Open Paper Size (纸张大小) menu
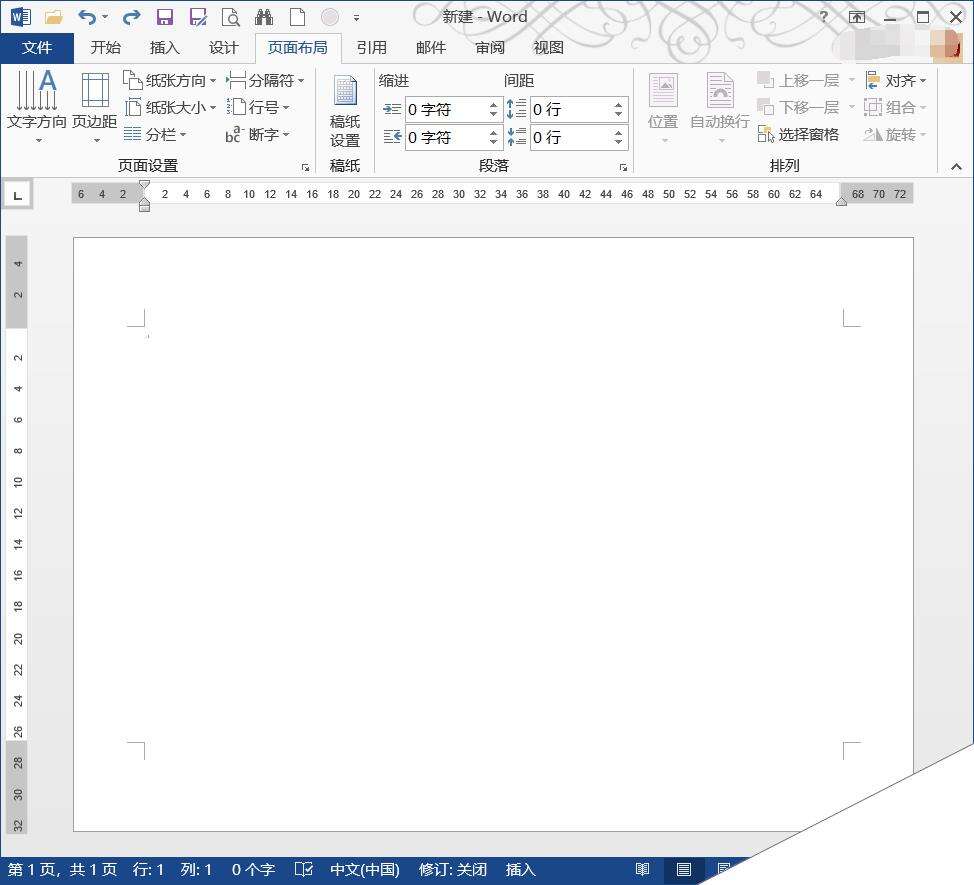This screenshot has height=885, width=974. point(170,107)
